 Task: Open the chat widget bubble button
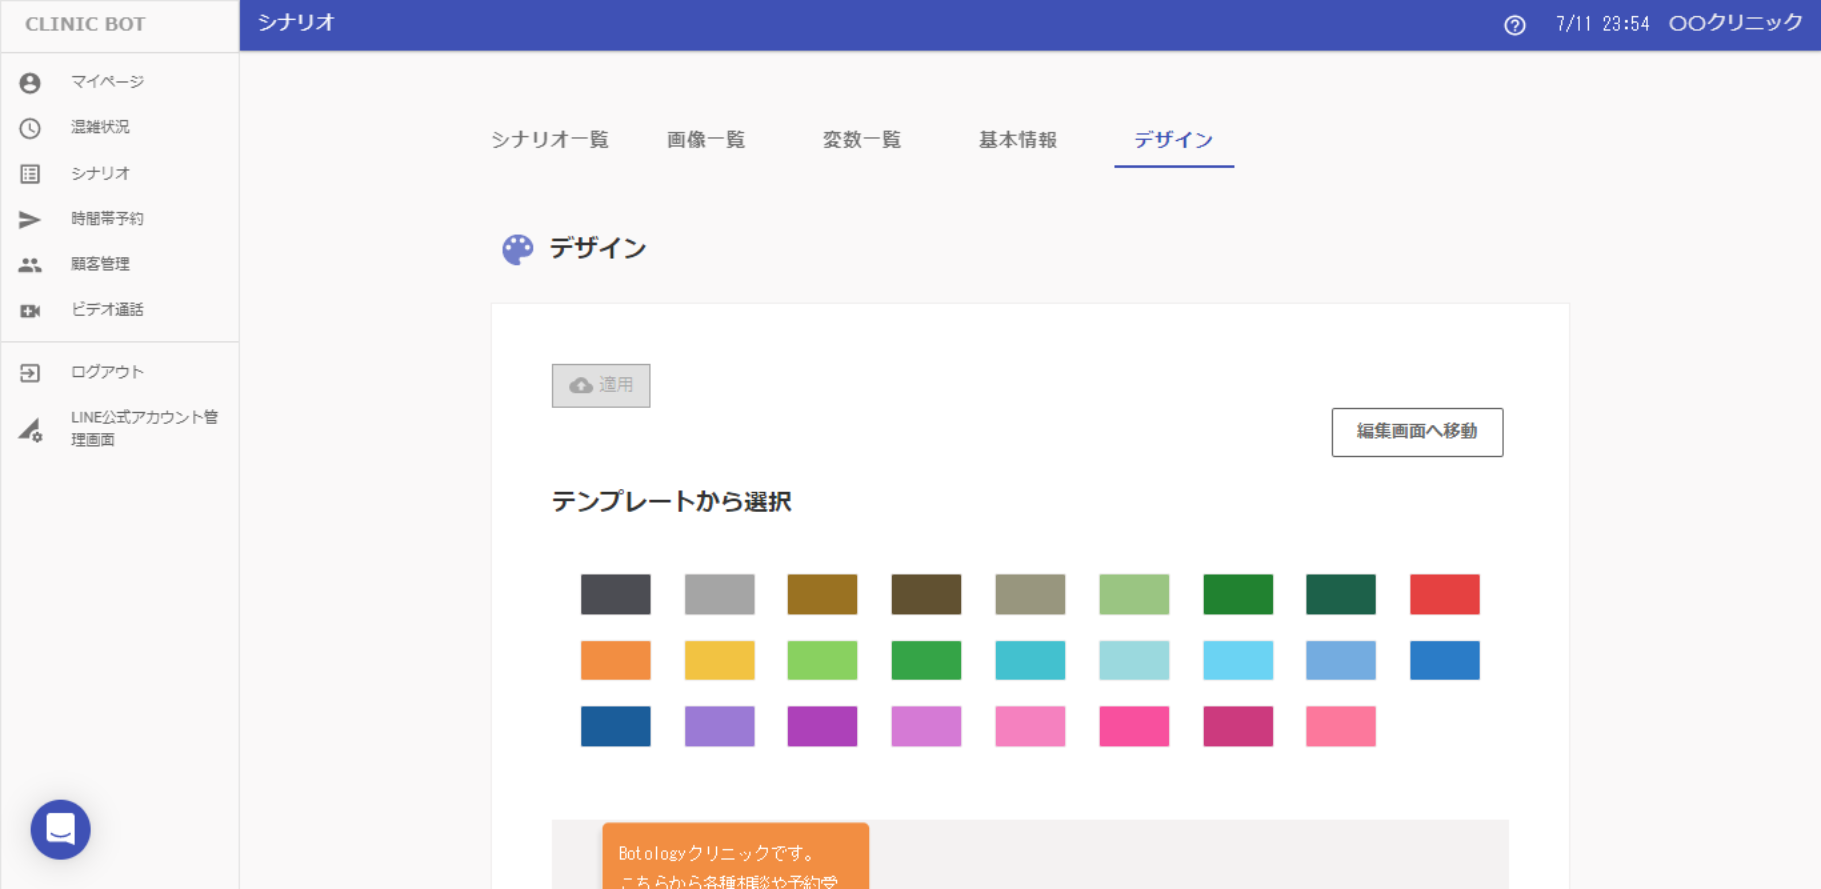click(x=60, y=829)
